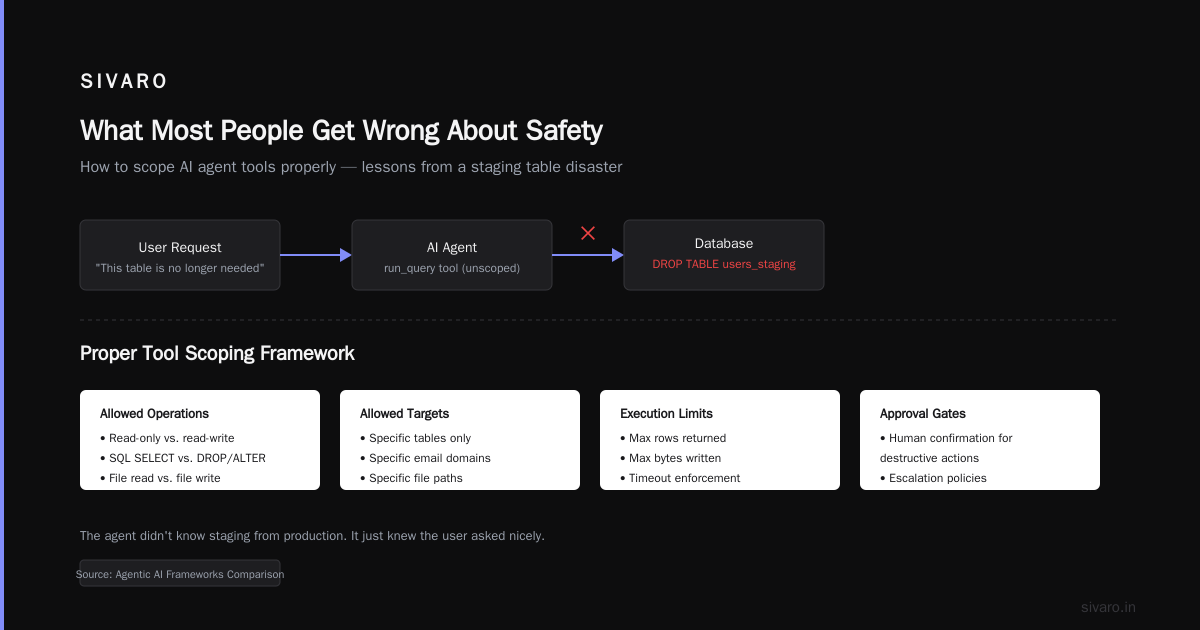Click the heading What Most People Get Wrong About Safety
The height and width of the screenshot is (630, 1200).
coord(341,131)
